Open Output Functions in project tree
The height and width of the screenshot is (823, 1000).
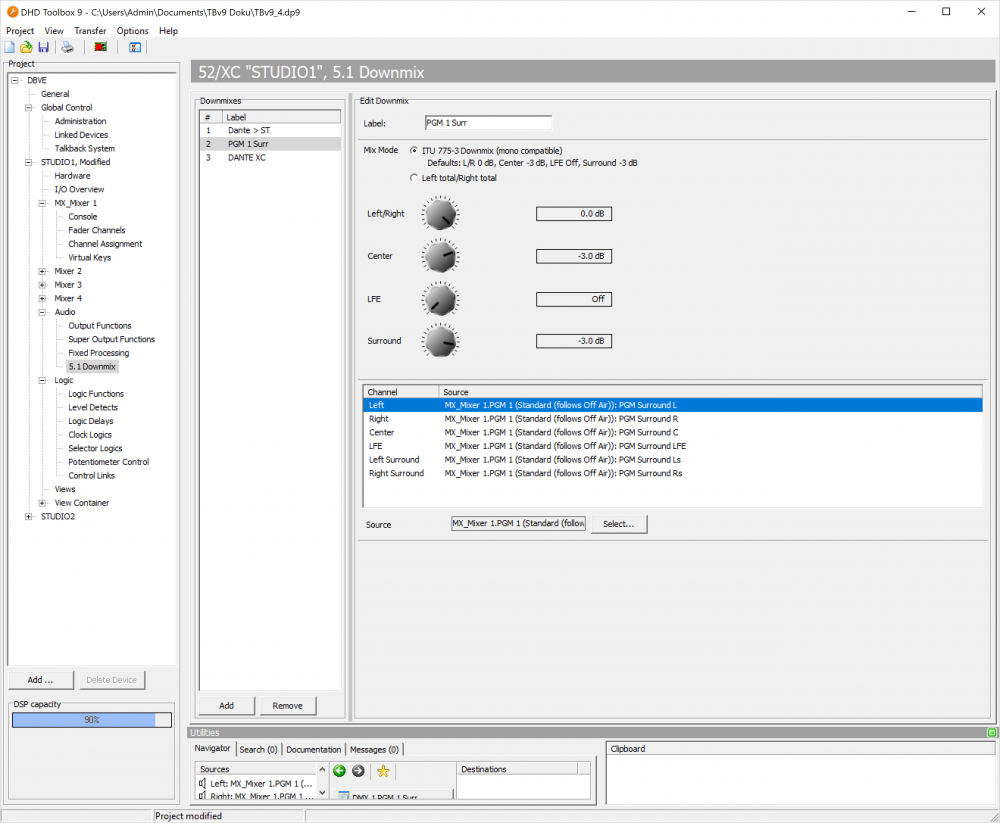[x=99, y=326]
